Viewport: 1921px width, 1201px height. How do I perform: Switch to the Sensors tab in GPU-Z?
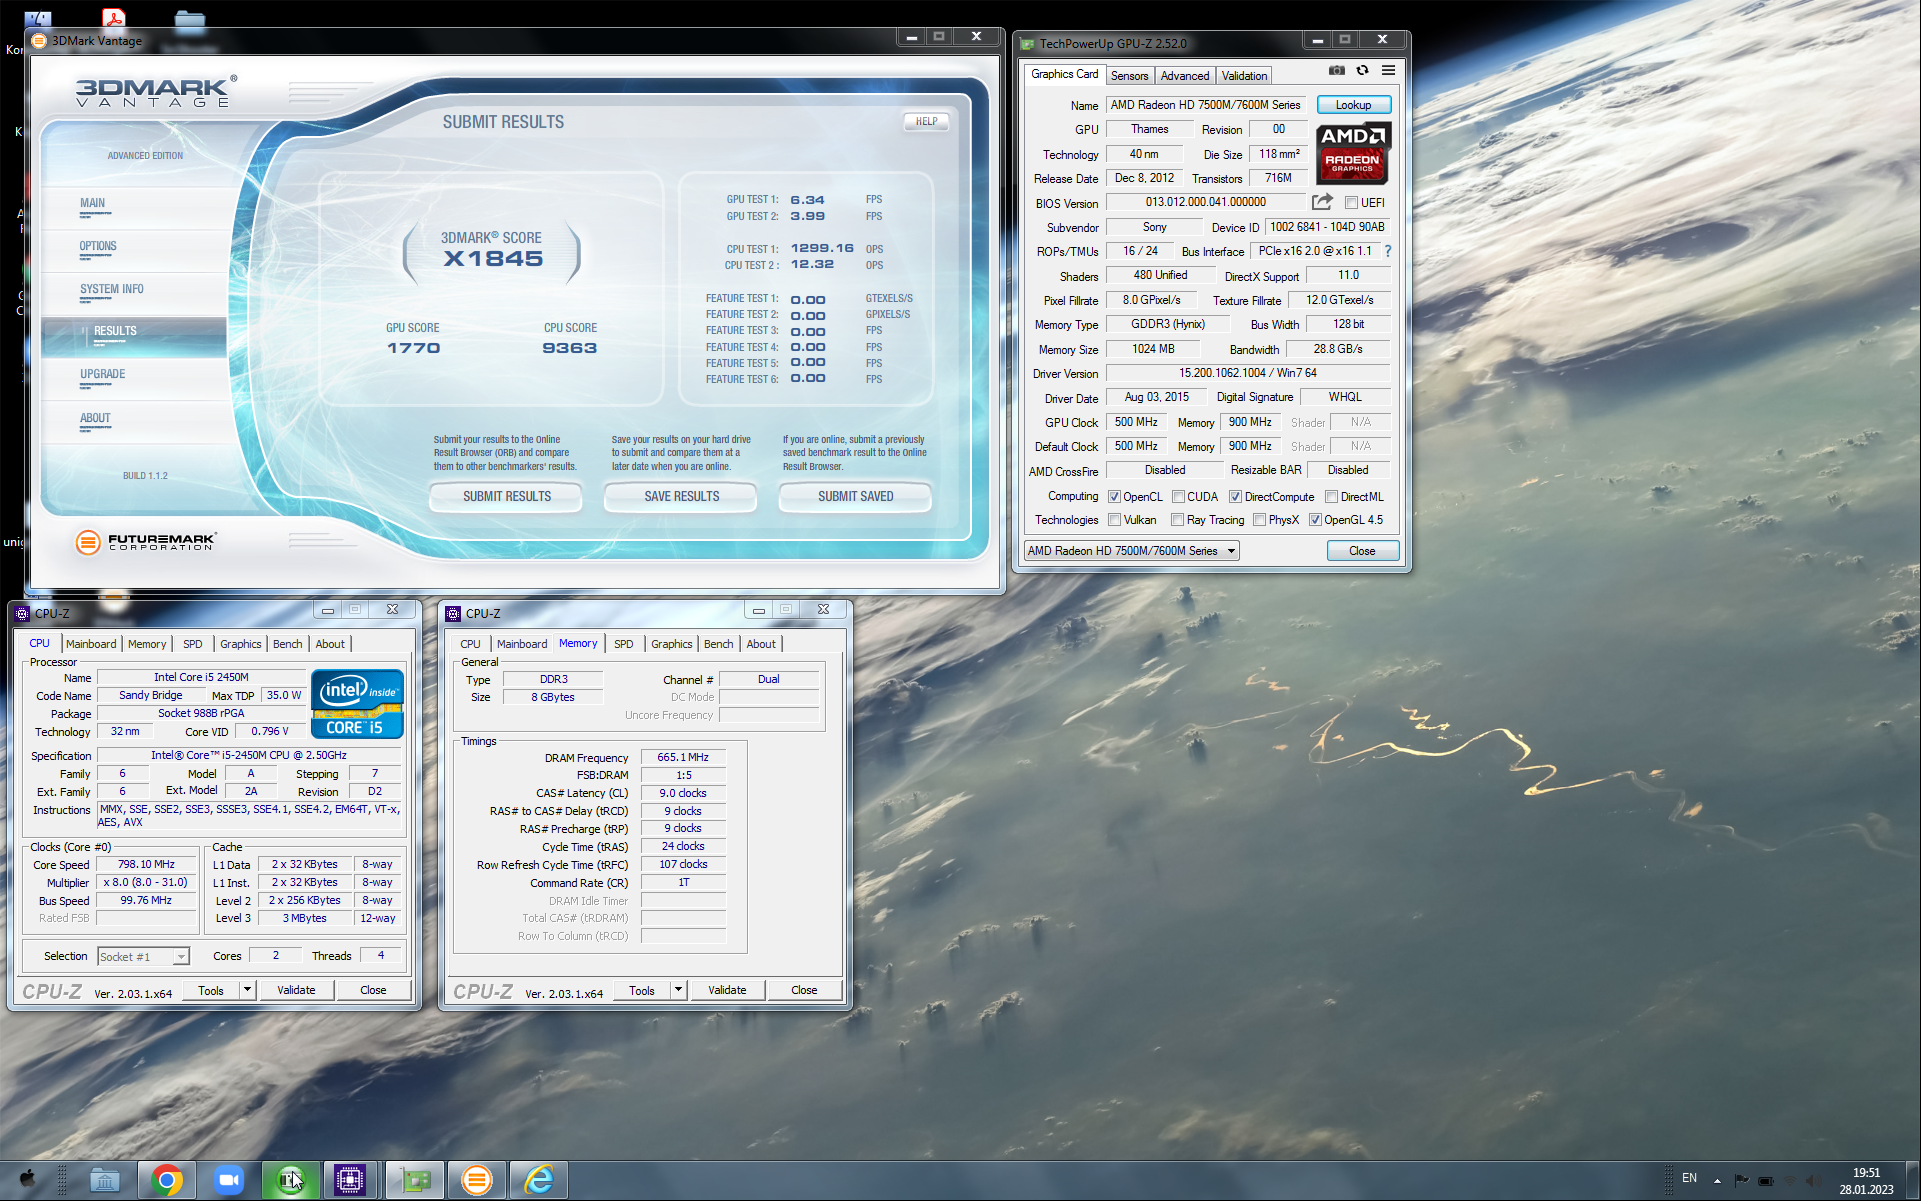click(x=1129, y=76)
